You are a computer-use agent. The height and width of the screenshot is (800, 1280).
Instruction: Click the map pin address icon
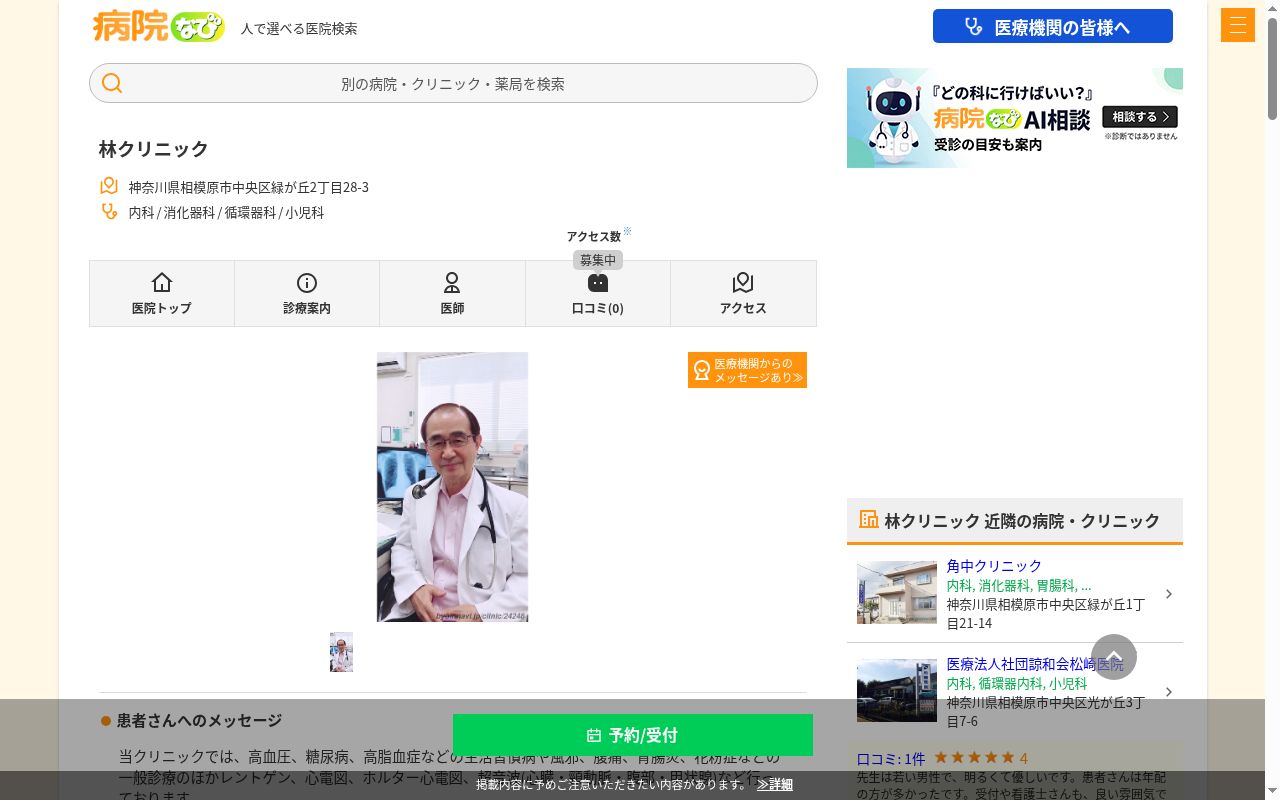pyautogui.click(x=109, y=186)
